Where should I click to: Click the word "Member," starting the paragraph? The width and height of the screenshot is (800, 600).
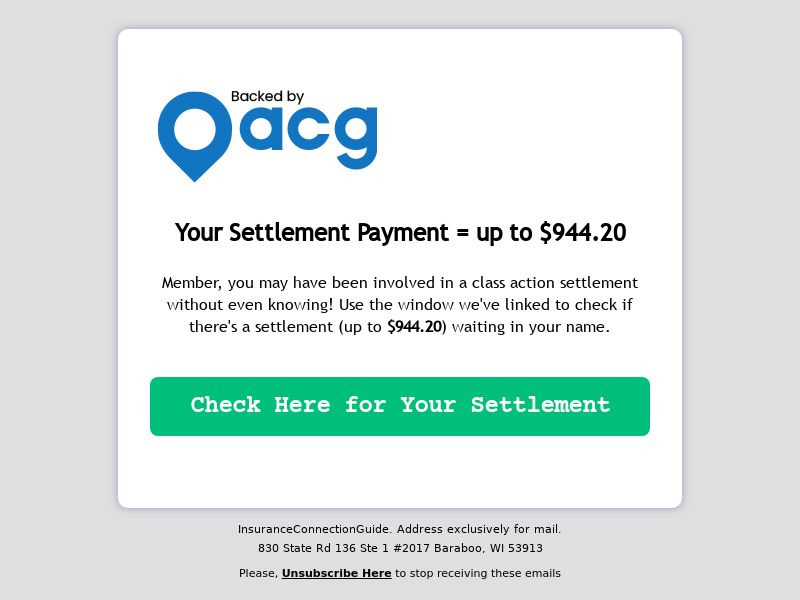pyautogui.click(x=192, y=283)
